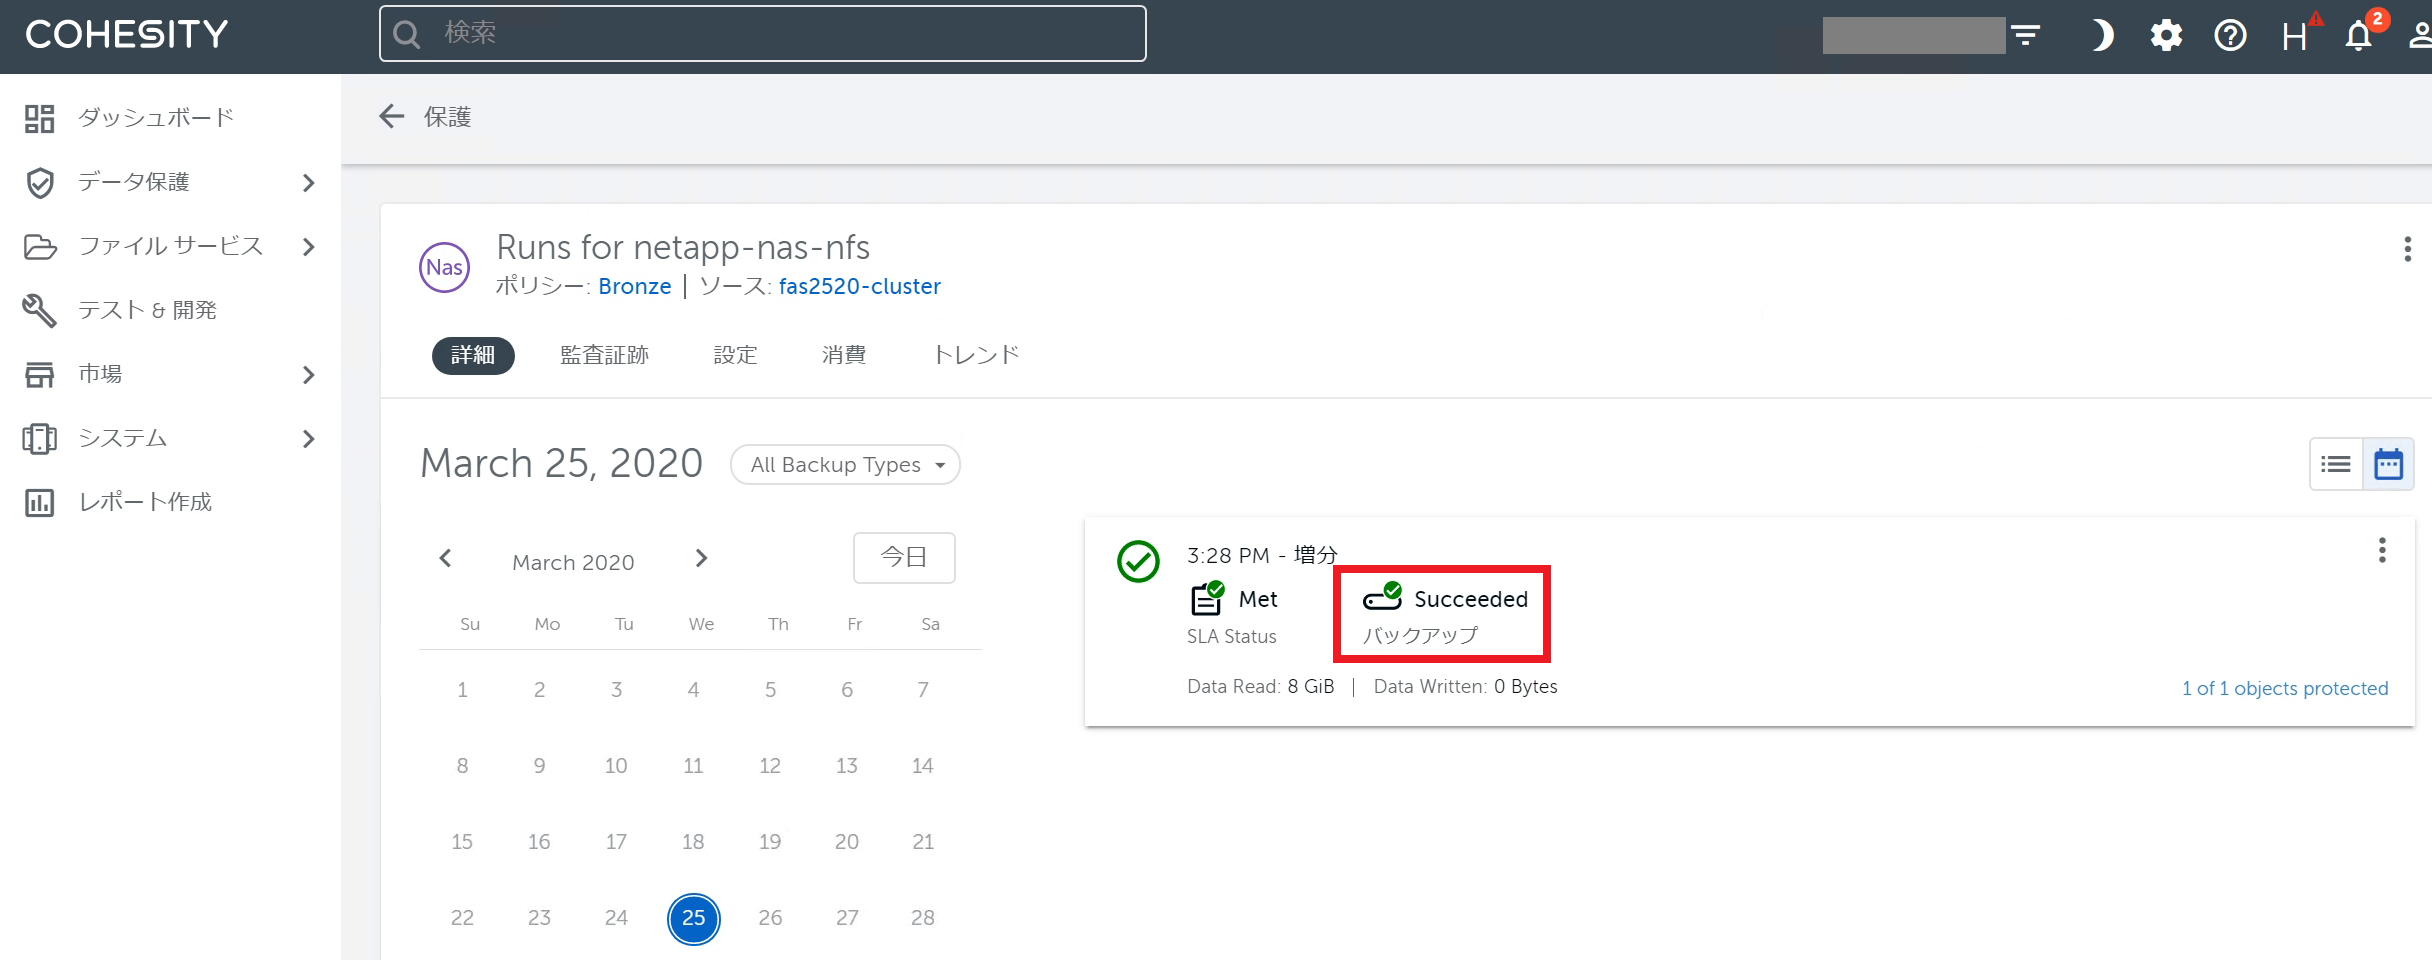Screen dimensions: 2432x960
Task: Select the 詳細 tab
Action: point(473,355)
